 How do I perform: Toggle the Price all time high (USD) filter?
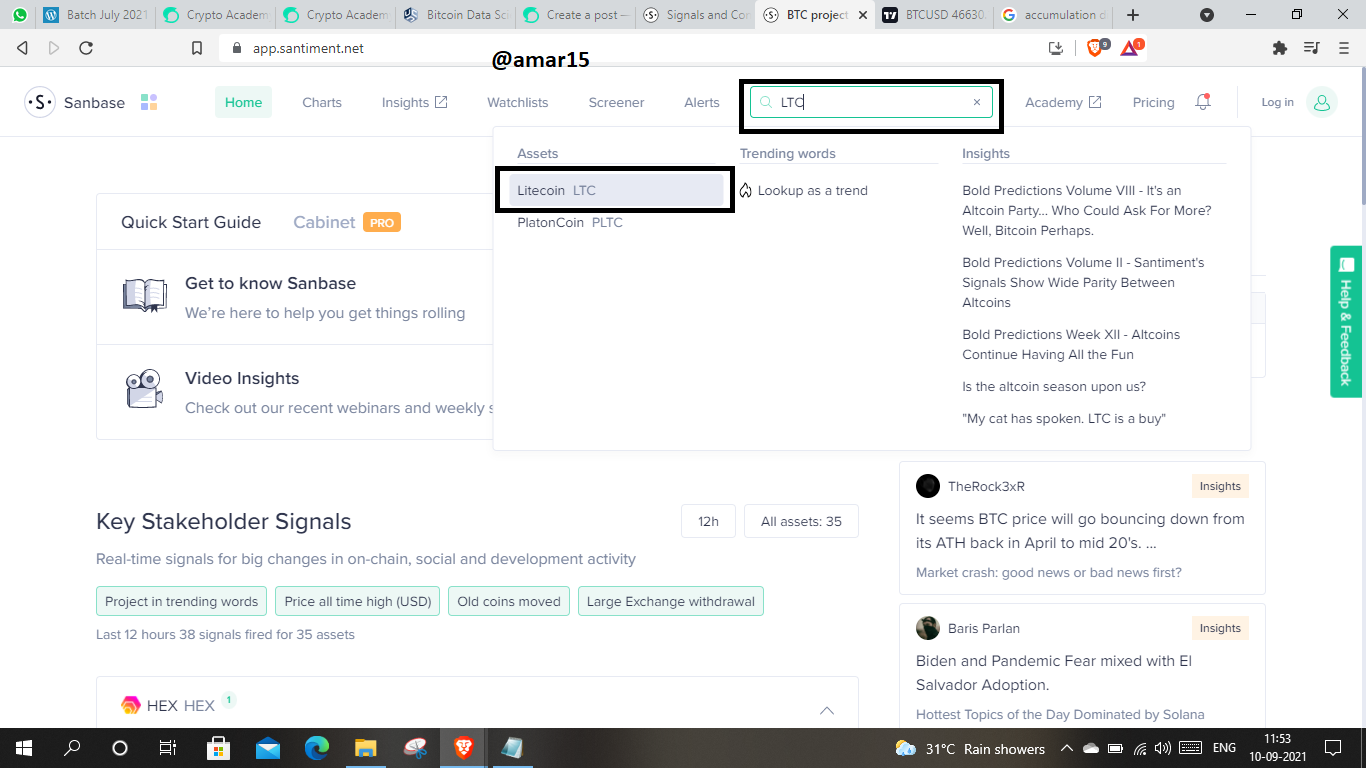point(358,601)
